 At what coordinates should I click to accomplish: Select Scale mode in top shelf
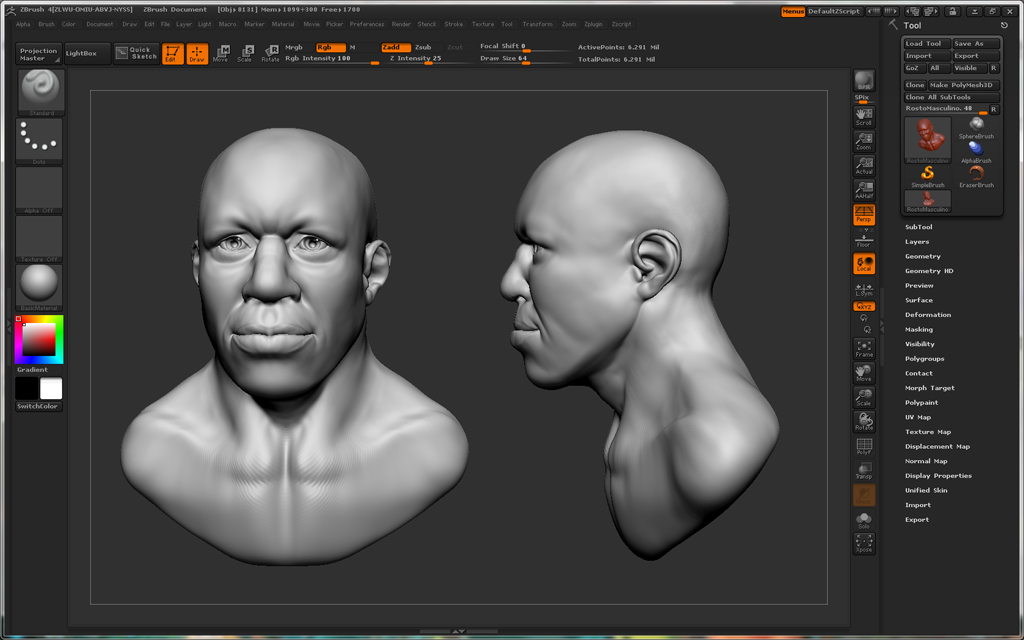(245, 54)
